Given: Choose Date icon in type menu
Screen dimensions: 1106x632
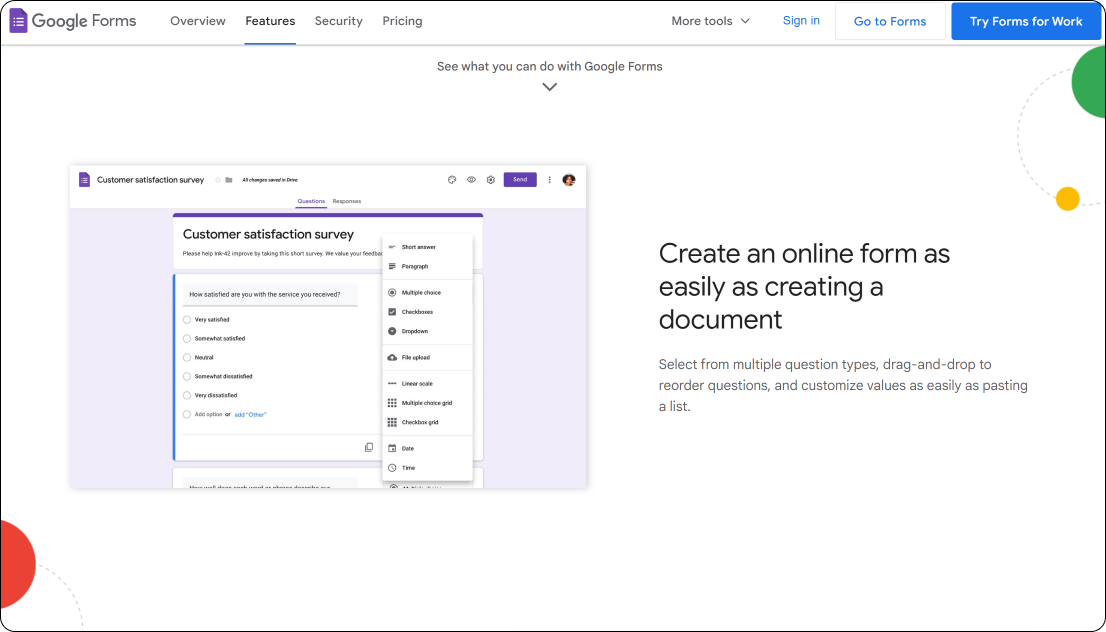Looking at the screenshot, I should 392,449.
